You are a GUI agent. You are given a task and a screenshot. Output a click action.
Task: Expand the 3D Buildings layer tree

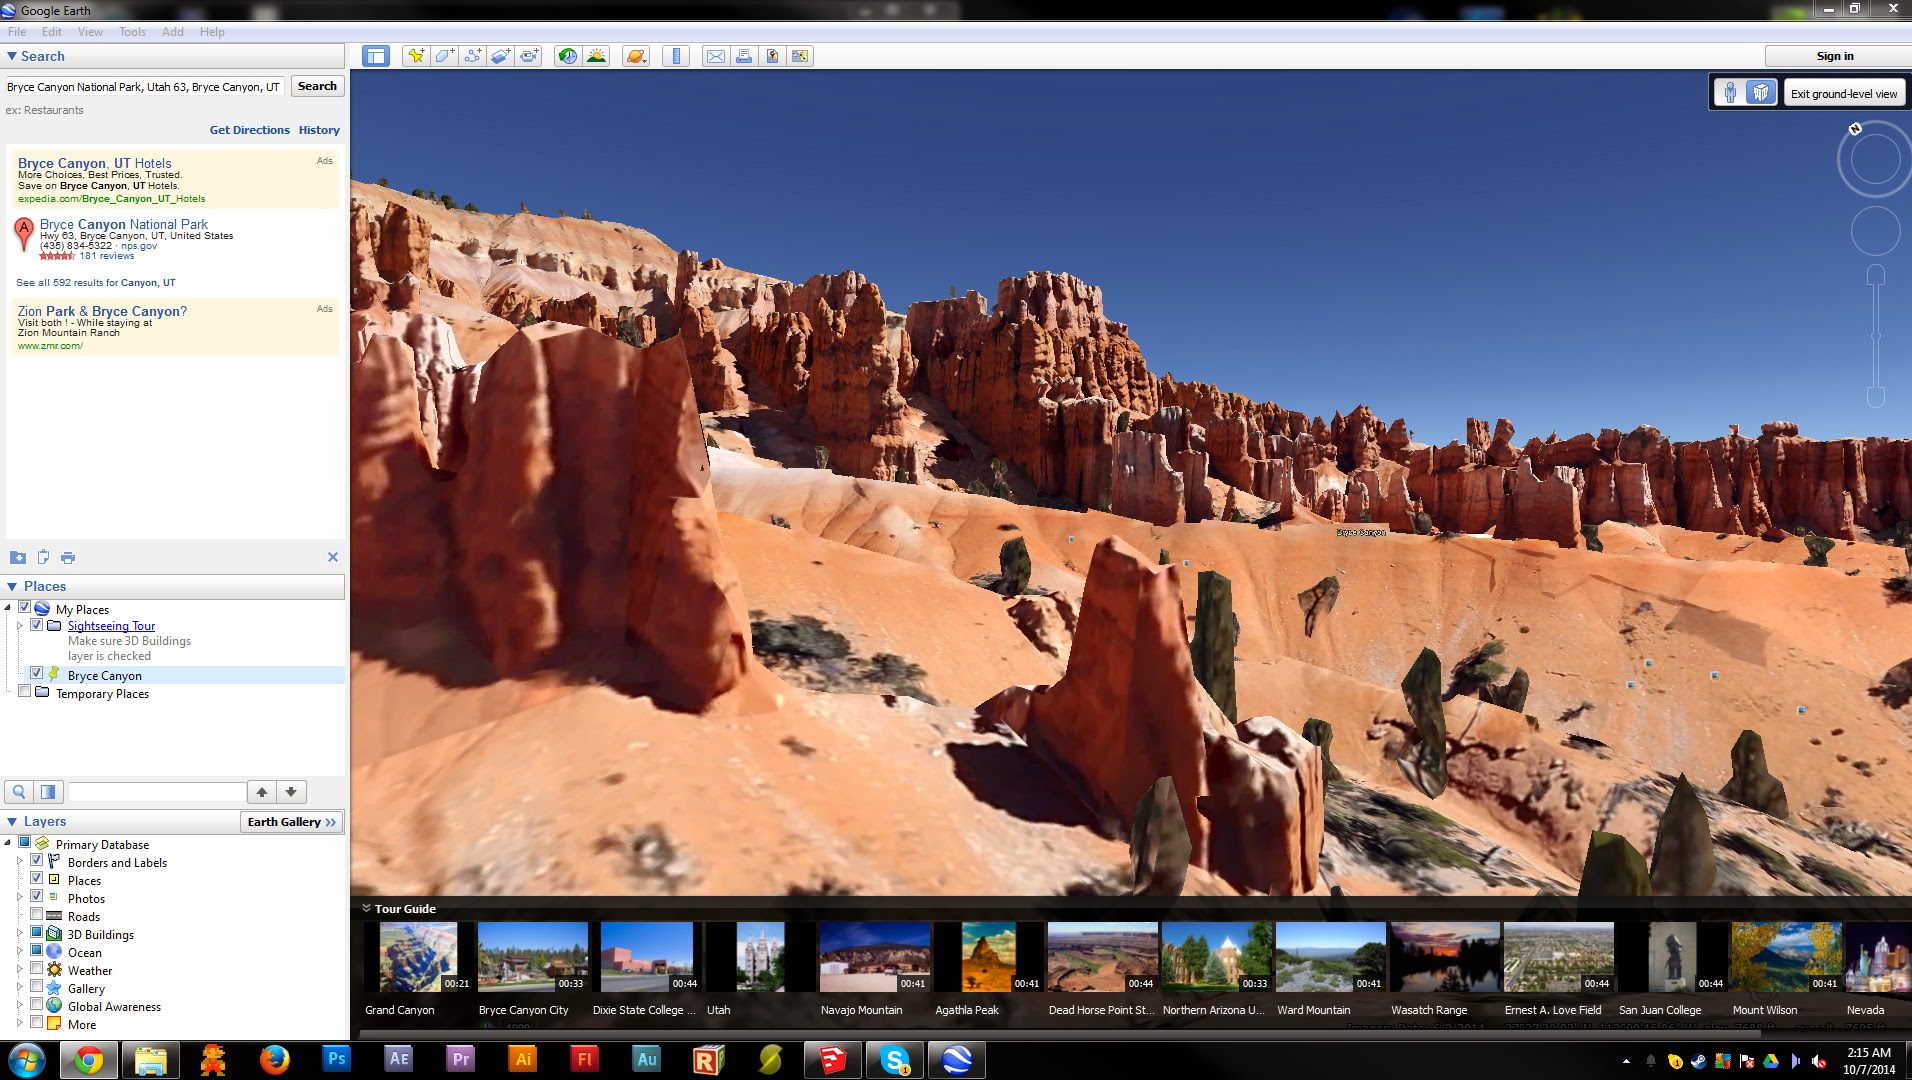19,934
